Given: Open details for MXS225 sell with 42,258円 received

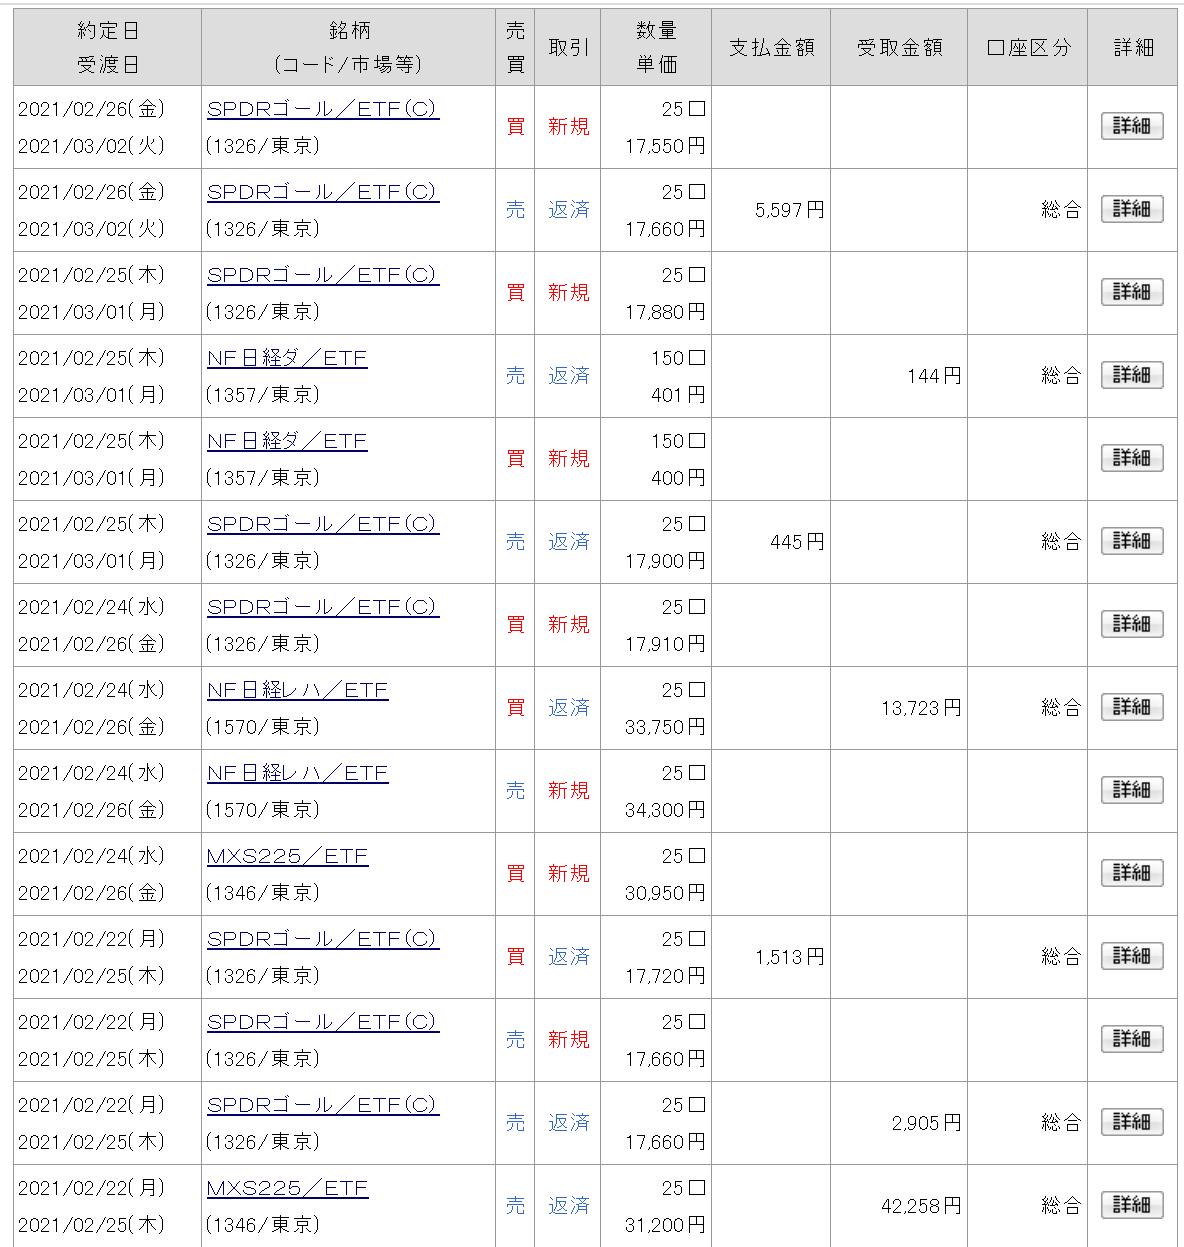Looking at the screenshot, I should (x=1132, y=1205).
